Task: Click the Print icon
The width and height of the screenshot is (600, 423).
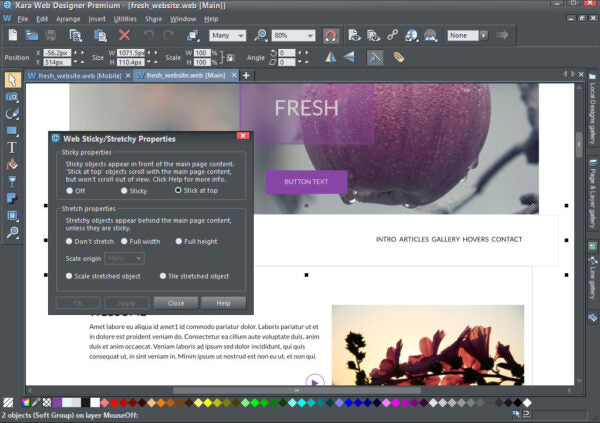Action: click(51, 36)
